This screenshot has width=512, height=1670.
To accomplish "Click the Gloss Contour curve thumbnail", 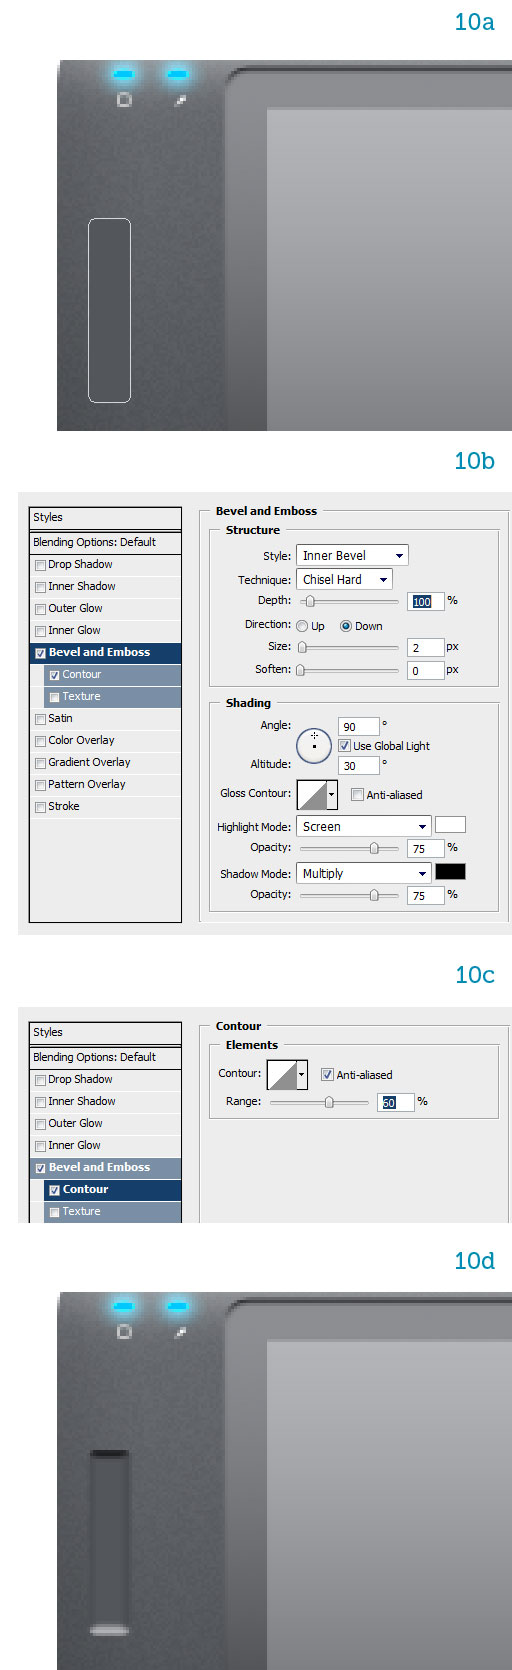I will click(312, 795).
